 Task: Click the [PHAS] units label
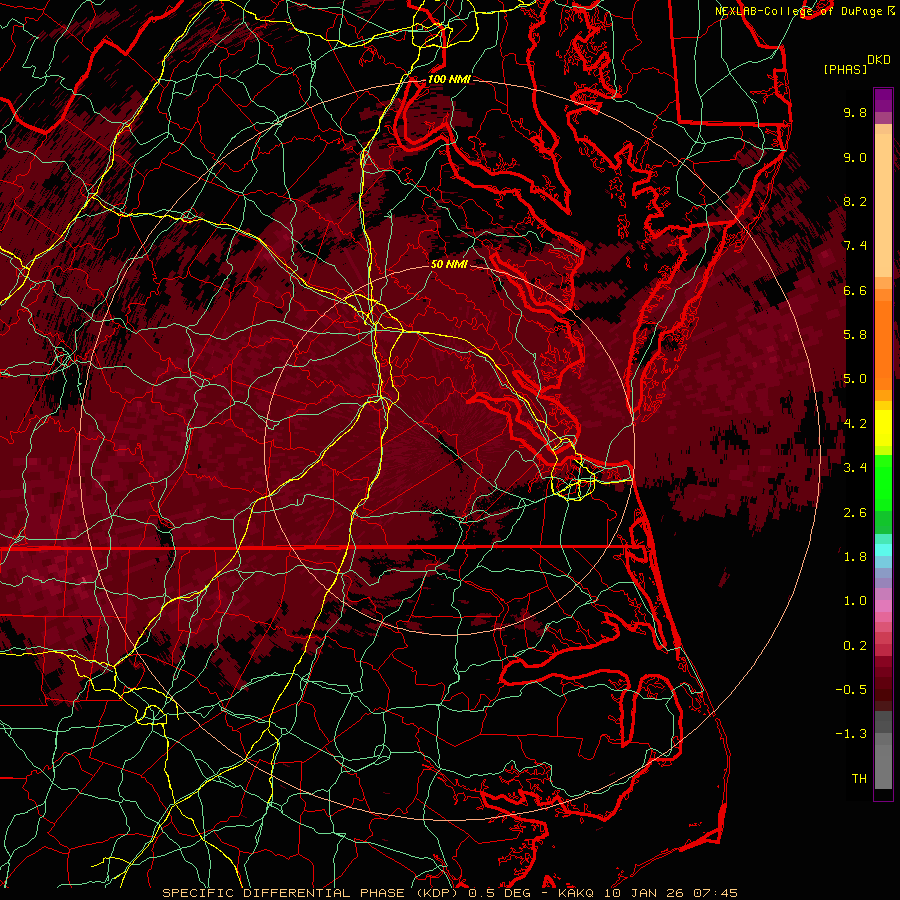click(x=845, y=70)
